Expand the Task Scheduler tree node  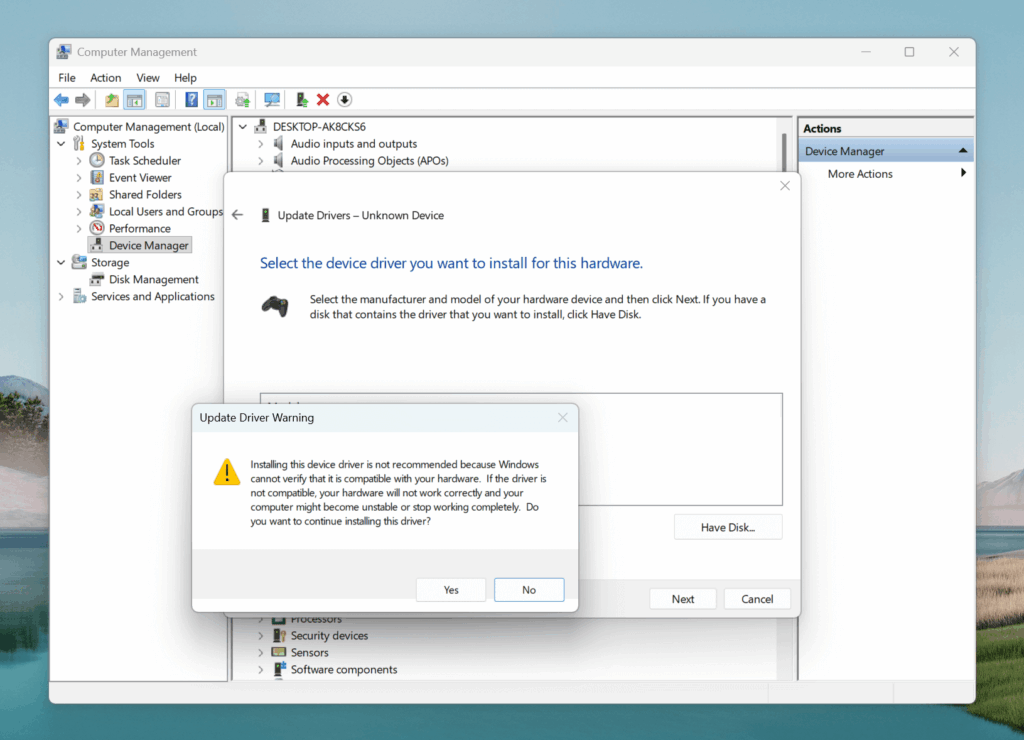click(x=79, y=161)
